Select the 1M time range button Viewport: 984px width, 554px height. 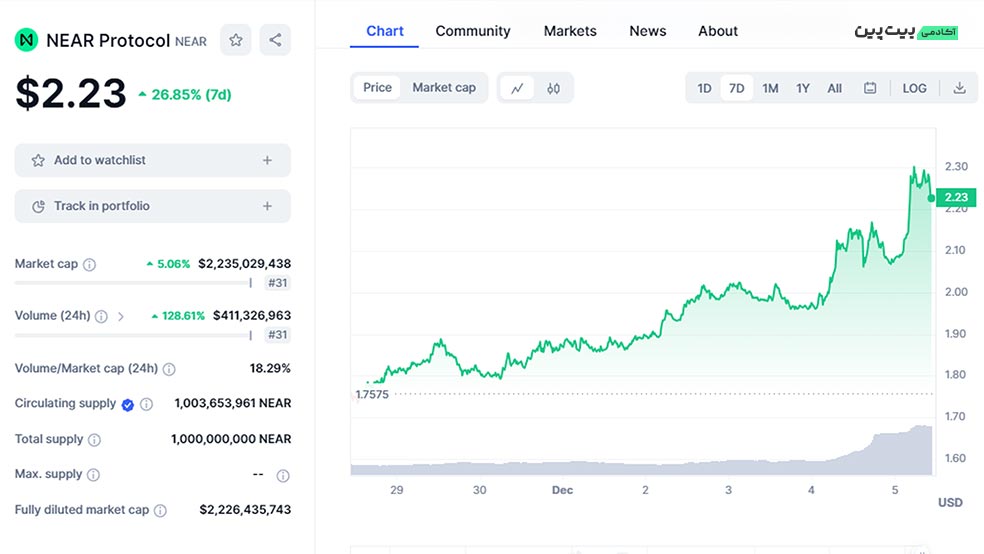[x=770, y=88]
